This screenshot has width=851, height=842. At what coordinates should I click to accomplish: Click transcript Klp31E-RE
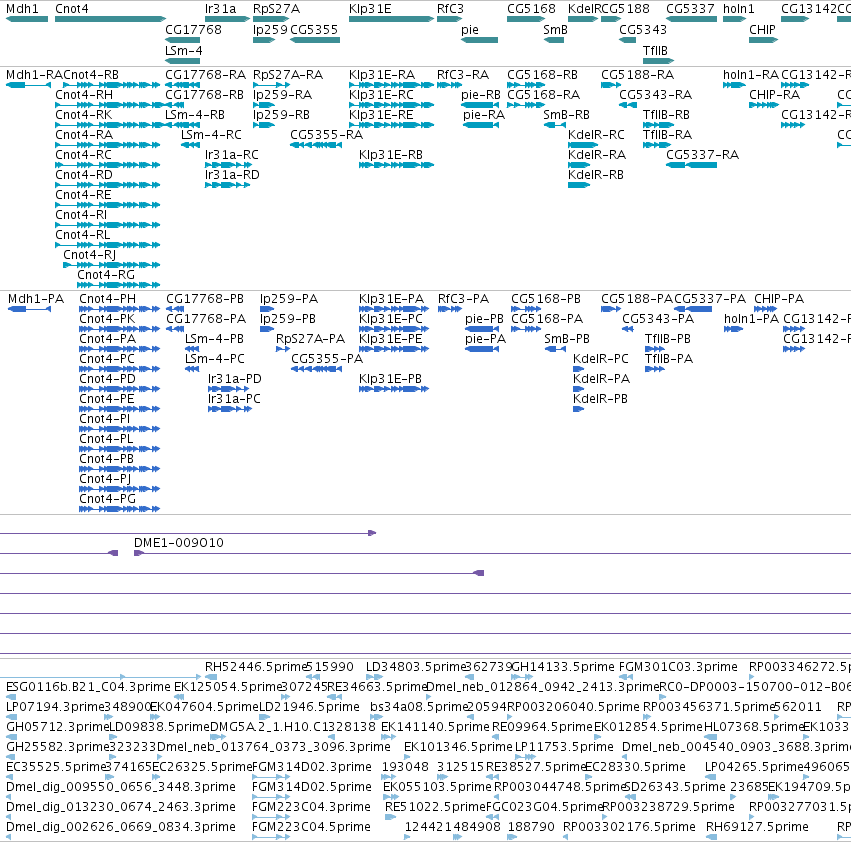(382, 115)
